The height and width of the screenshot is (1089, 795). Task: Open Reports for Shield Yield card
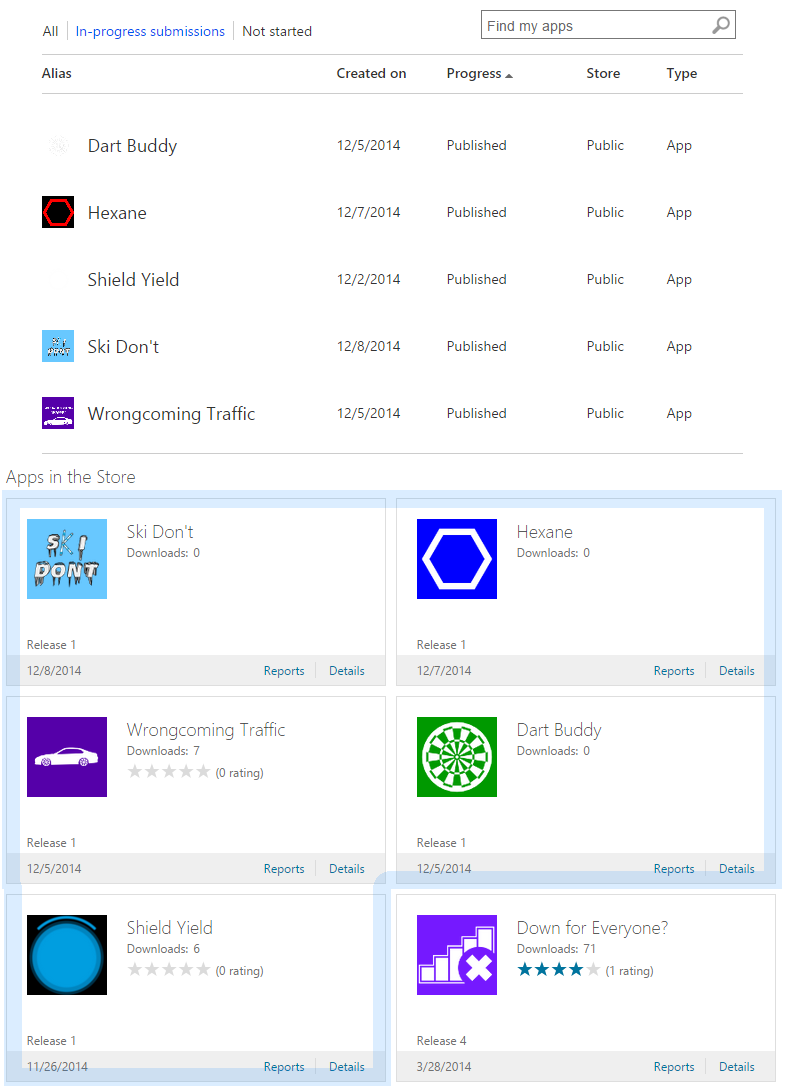(284, 1067)
